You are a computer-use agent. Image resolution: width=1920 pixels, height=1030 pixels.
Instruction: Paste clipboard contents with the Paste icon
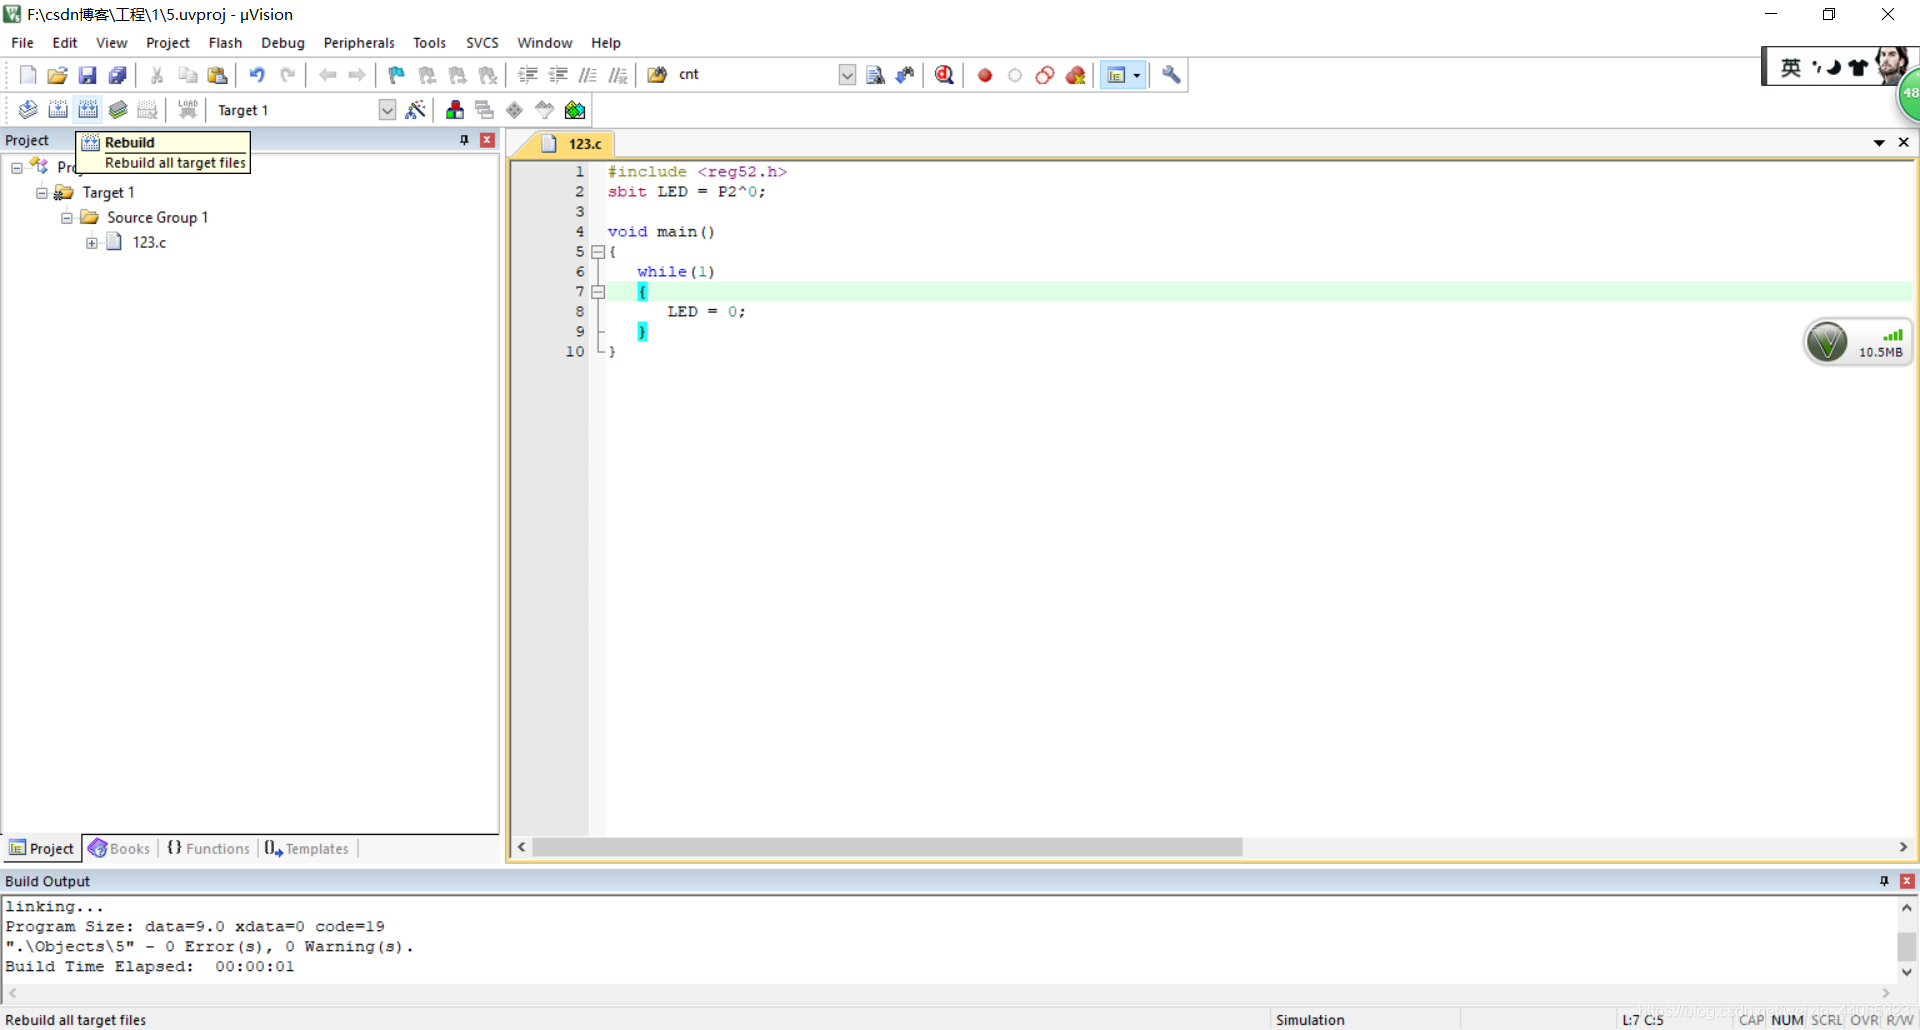tap(217, 75)
